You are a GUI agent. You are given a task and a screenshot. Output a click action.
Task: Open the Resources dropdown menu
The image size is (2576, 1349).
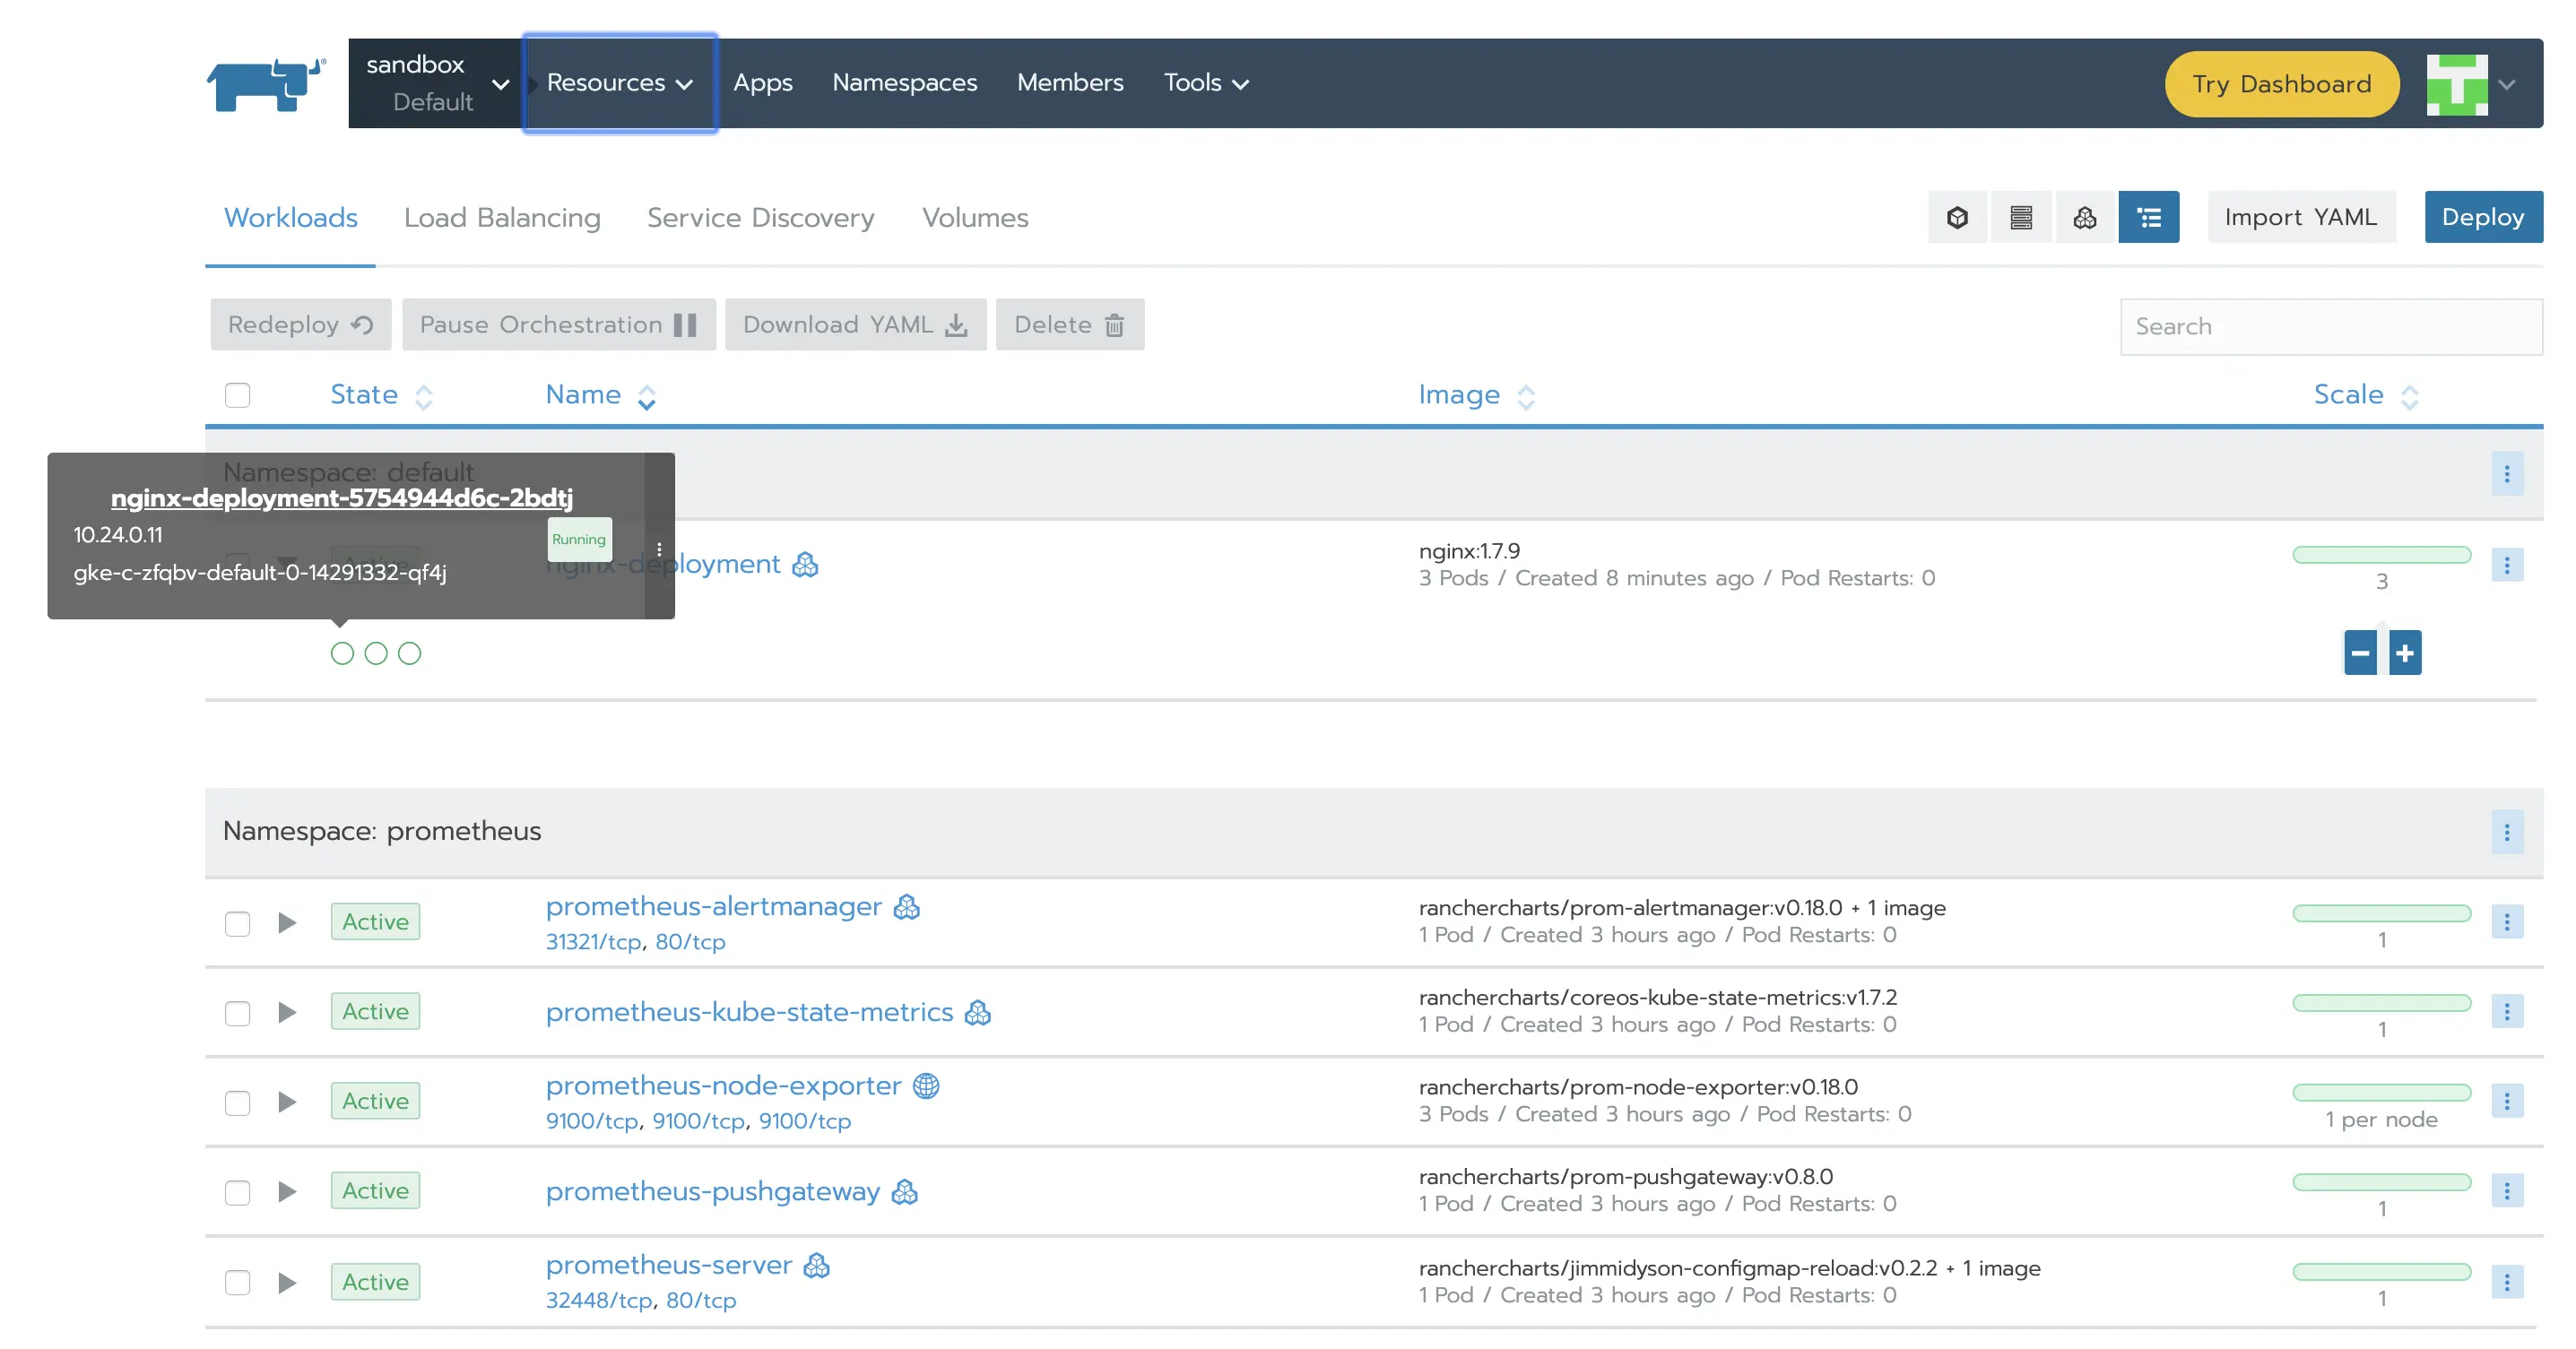tap(619, 83)
